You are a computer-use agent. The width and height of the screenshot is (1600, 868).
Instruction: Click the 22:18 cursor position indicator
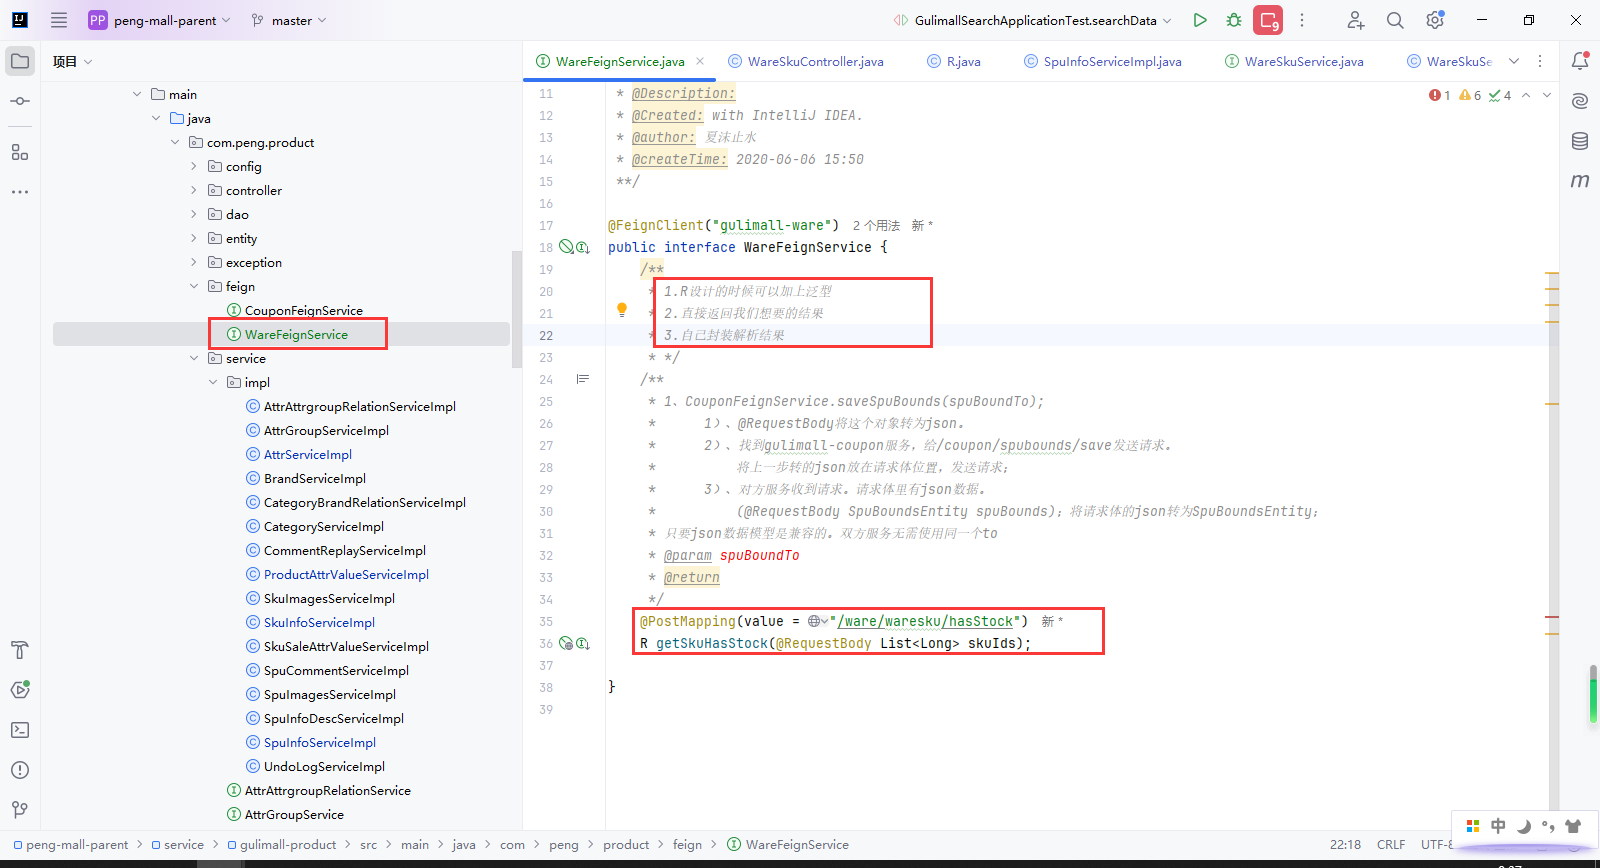(x=1345, y=844)
